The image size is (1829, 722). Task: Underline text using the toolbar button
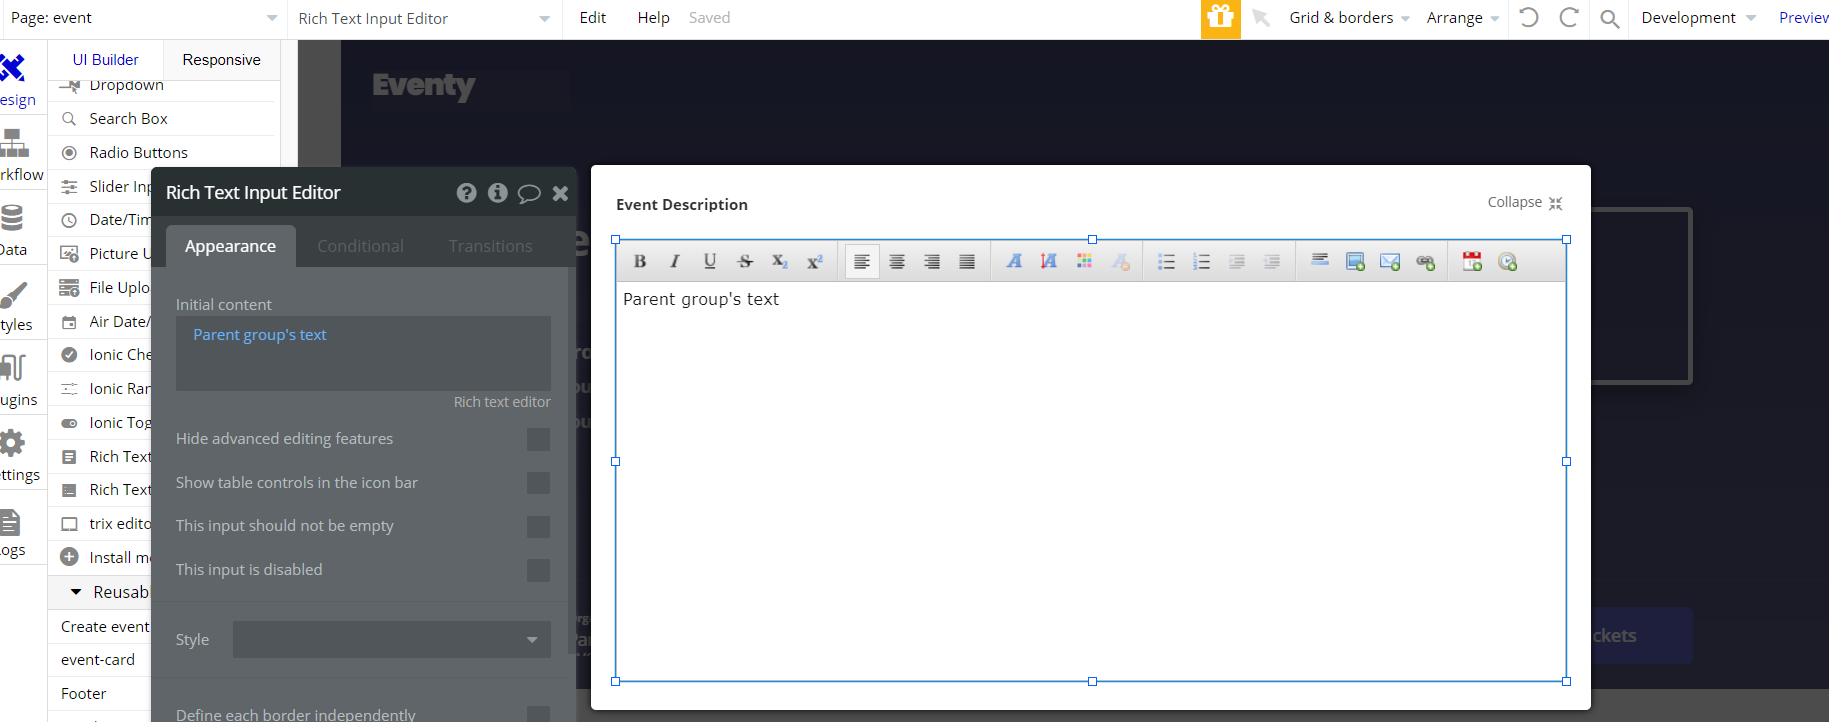coord(710,262)
